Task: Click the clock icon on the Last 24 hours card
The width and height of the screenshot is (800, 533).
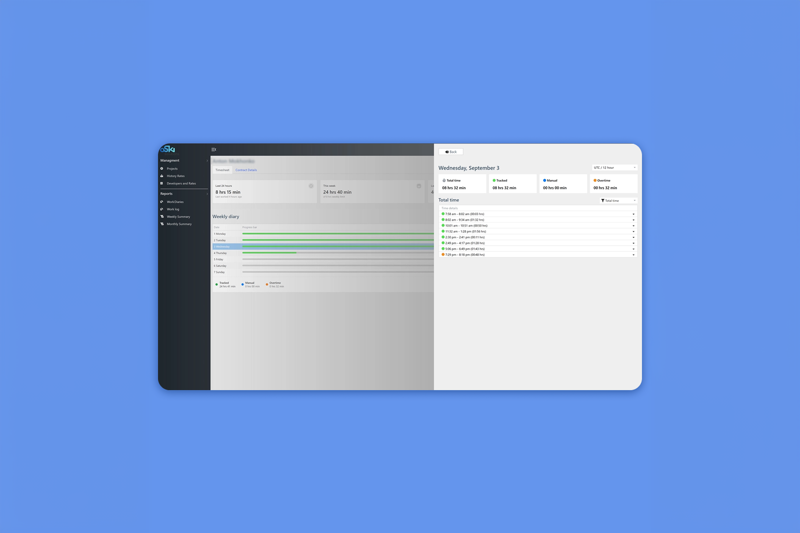Action: (311, 186)
